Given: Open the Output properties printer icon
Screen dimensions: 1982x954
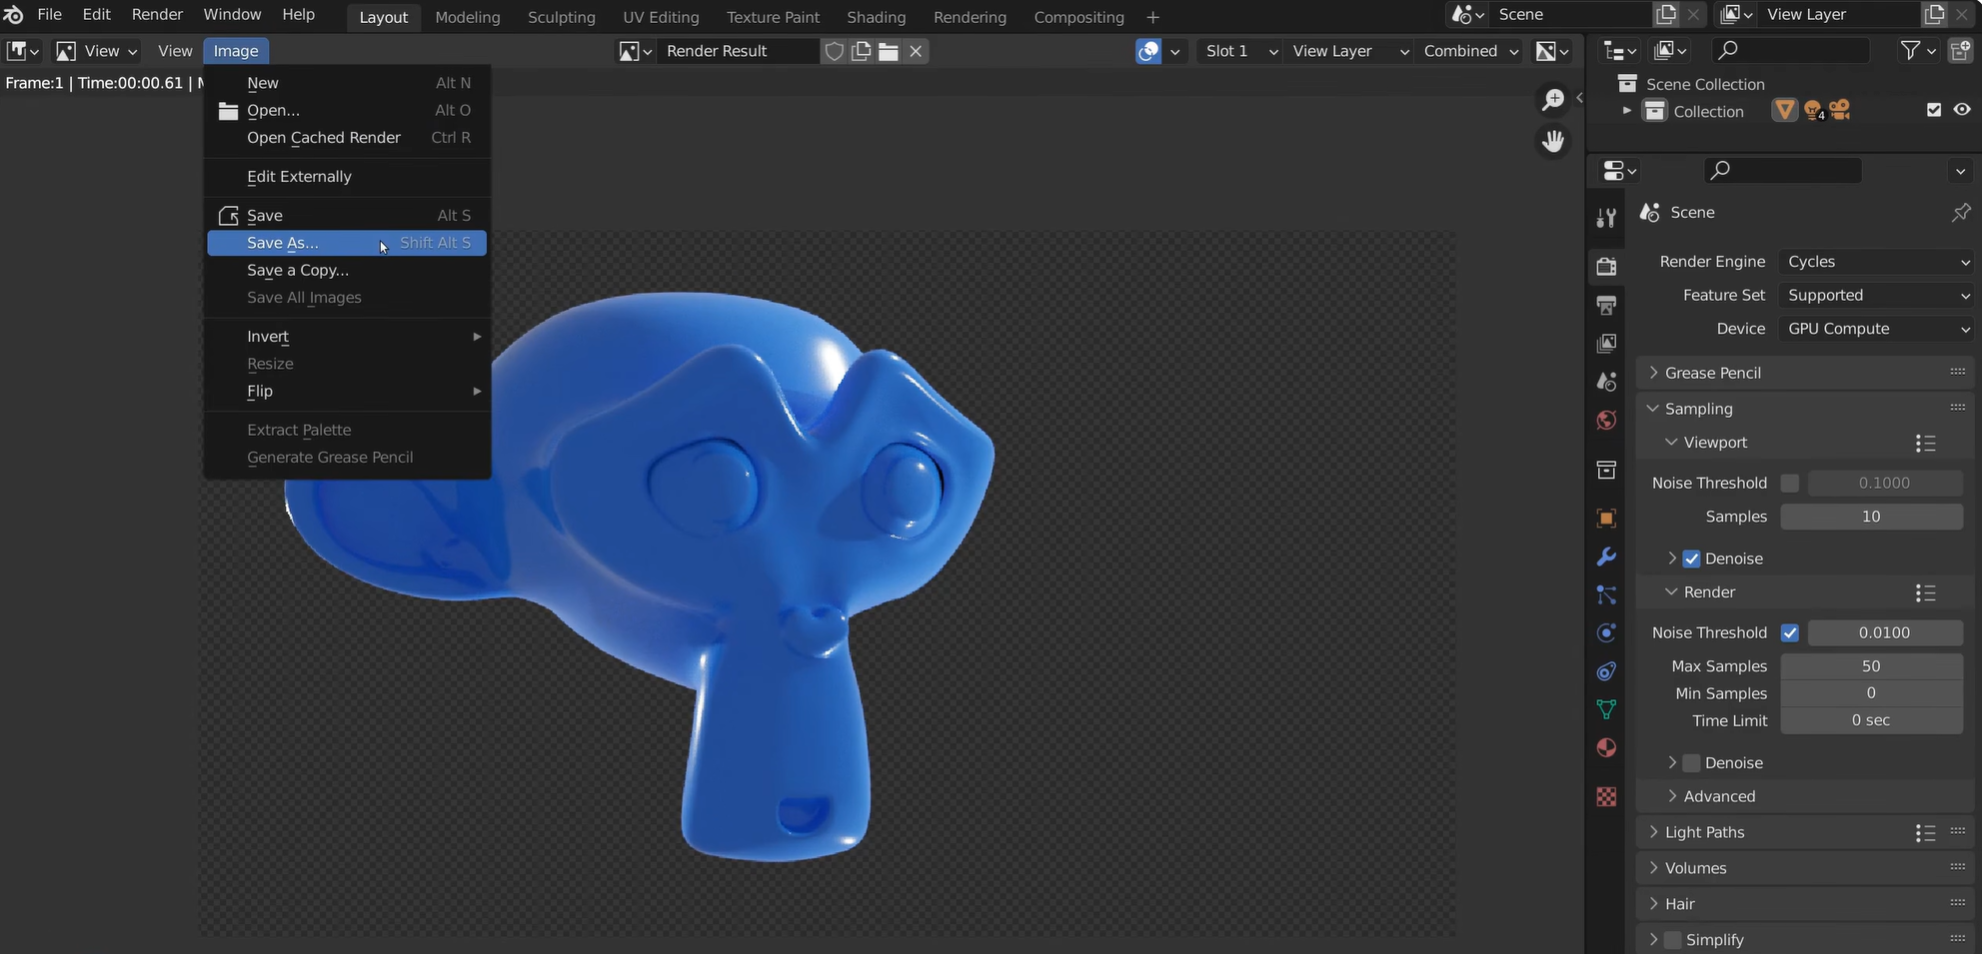Looking at the screenshot, I should point(1606,305).
